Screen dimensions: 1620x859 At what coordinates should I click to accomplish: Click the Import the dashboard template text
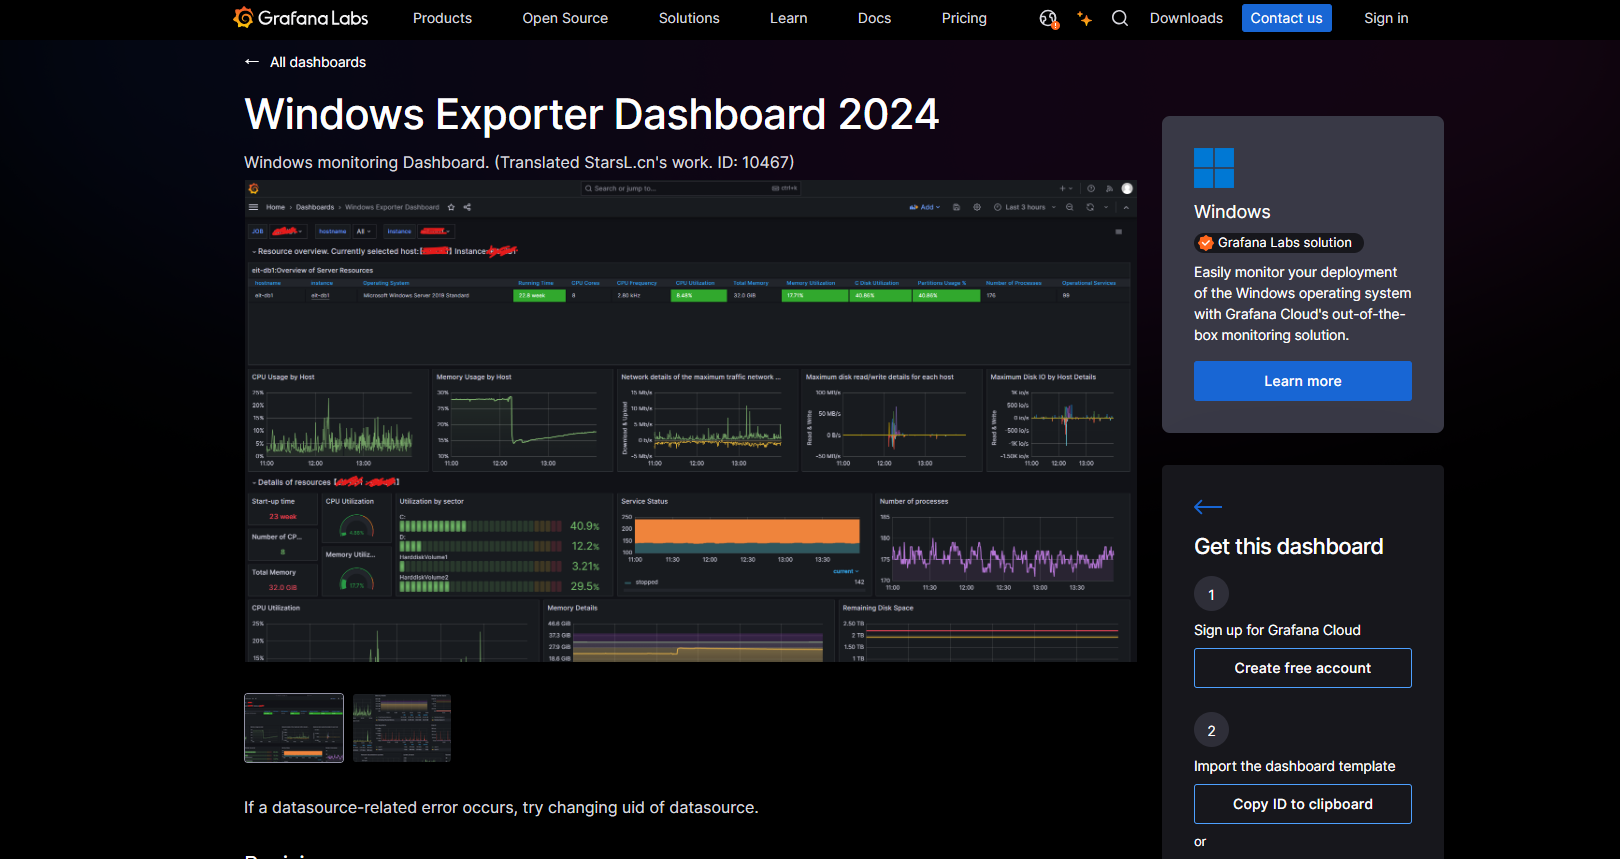pos(1294,766)
